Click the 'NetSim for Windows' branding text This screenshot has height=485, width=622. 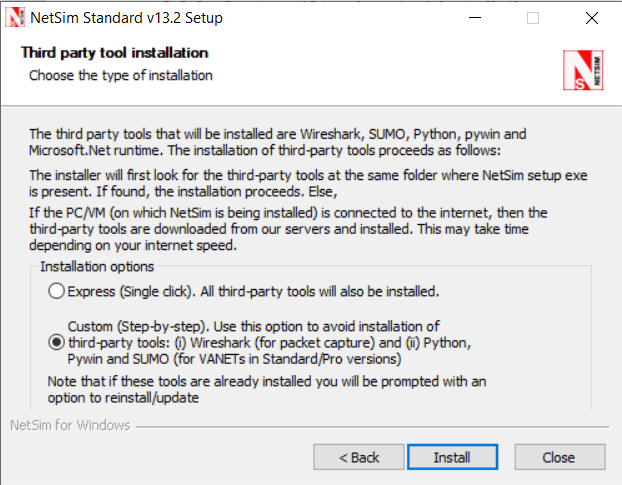coord(70,426)
